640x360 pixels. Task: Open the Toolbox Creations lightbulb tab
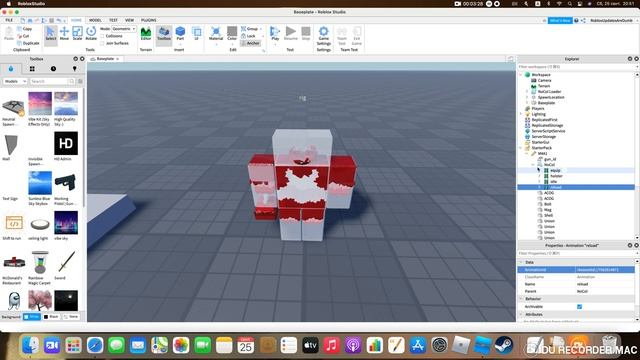click(x=74, y=69)
